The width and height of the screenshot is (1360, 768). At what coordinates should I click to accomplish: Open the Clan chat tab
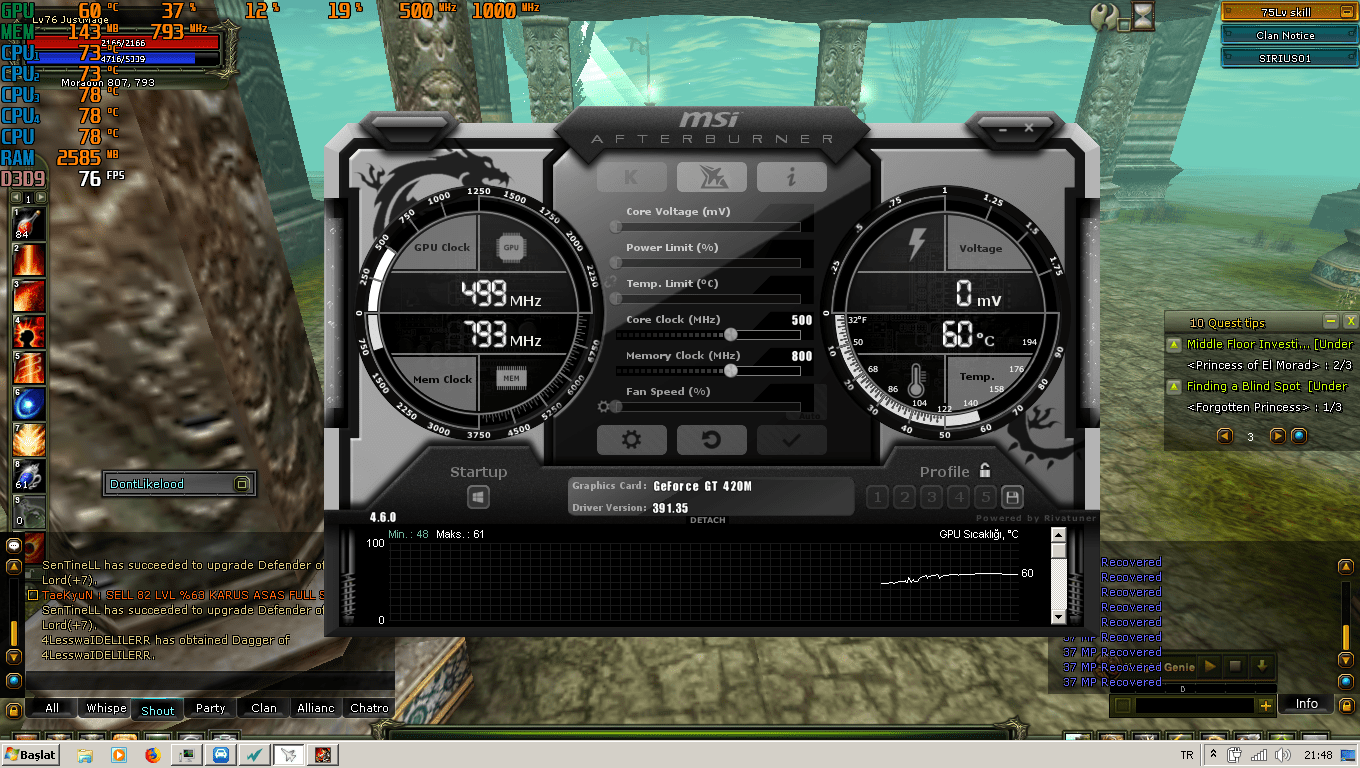tap(264, 708)
